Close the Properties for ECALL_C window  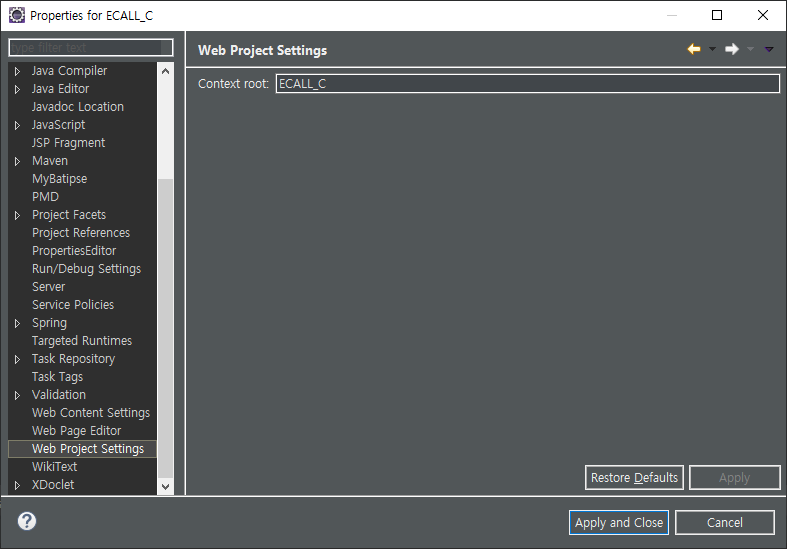tap(763, 16)
